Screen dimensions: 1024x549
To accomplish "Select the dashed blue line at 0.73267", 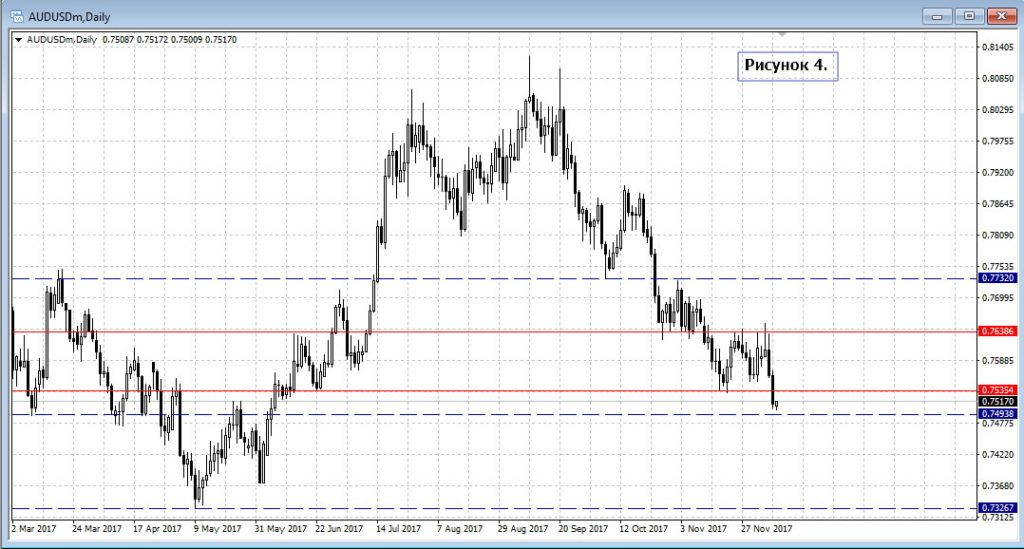I will [500, 508].
